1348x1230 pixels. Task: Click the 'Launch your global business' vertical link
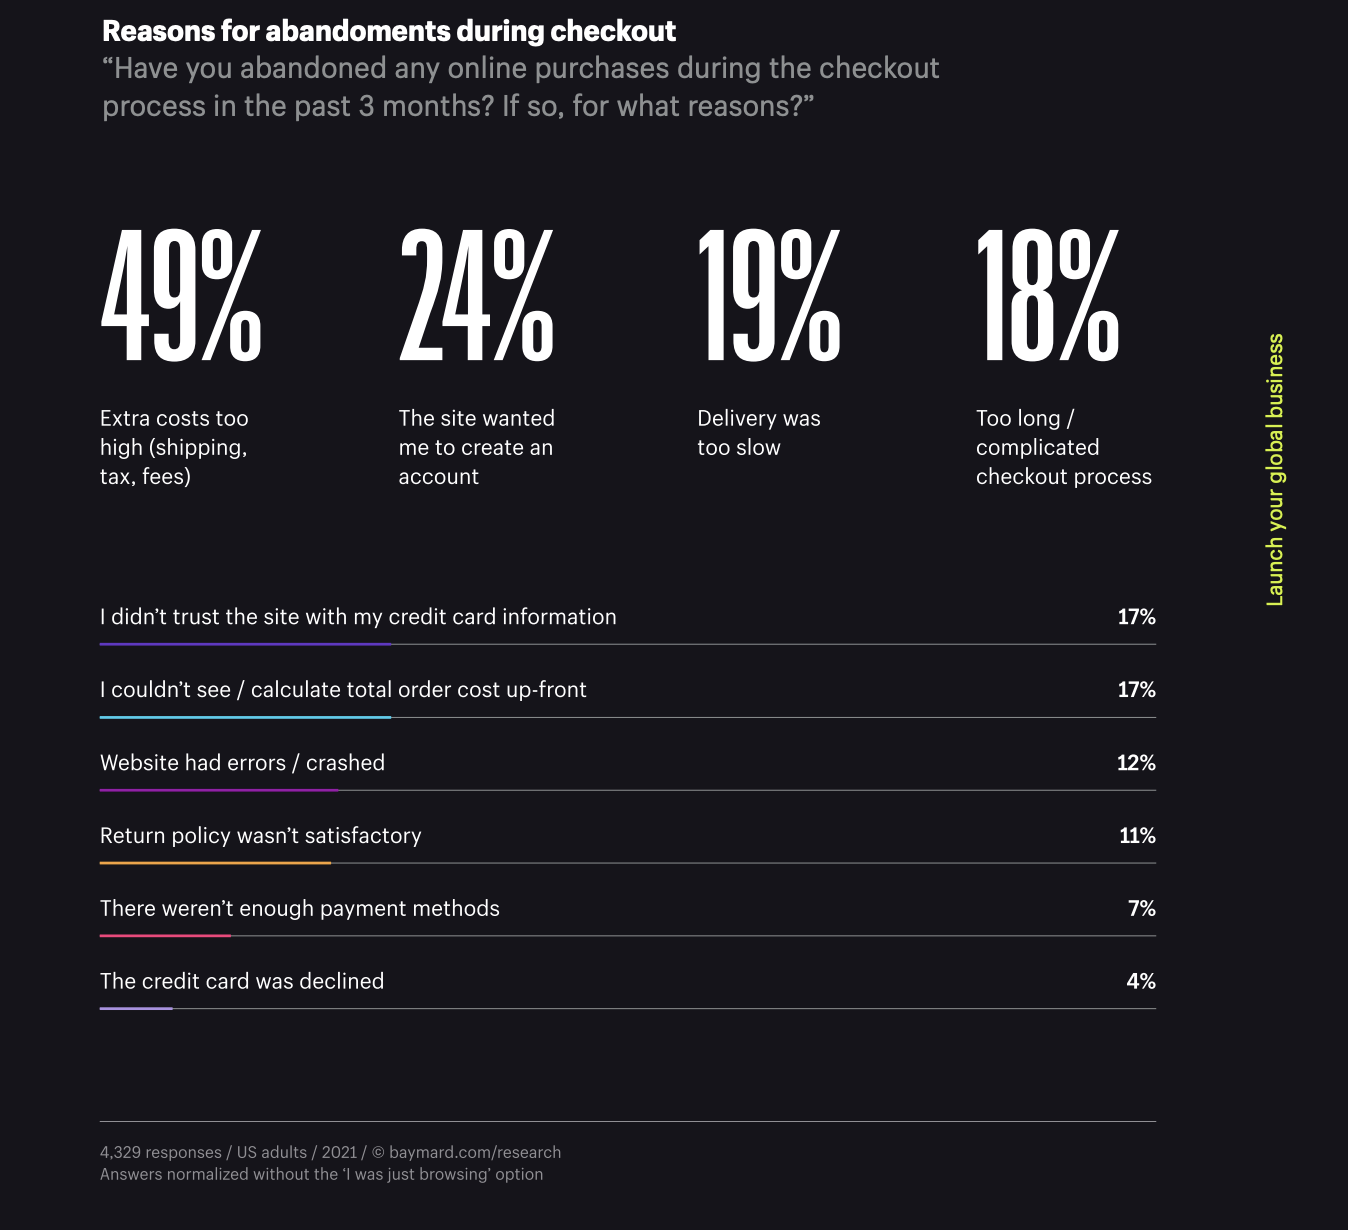point(1275,469)
